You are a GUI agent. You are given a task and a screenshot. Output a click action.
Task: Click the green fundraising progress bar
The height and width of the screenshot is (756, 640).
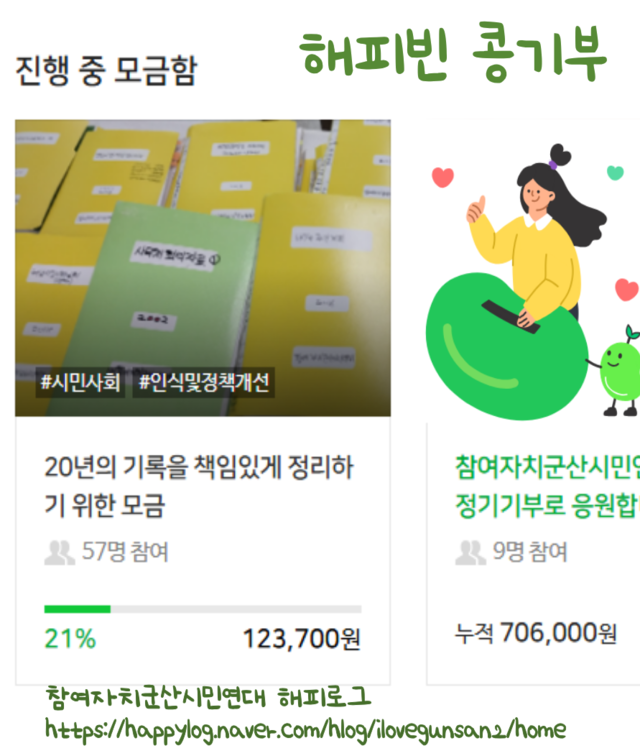pyautogui.click(x=203, y=609)
